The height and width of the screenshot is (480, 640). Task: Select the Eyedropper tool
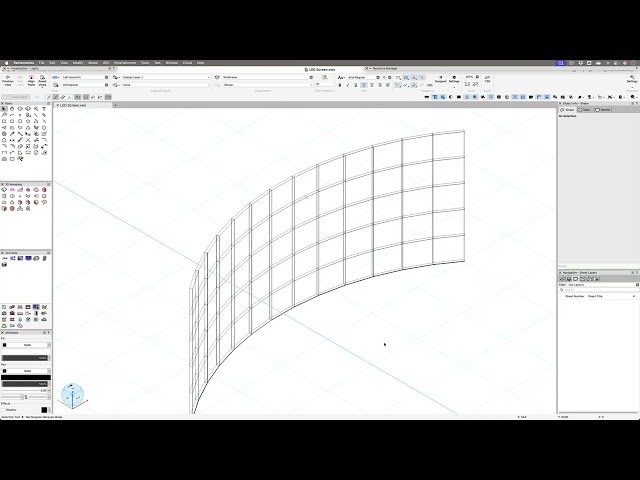click(x=12, y=134)
